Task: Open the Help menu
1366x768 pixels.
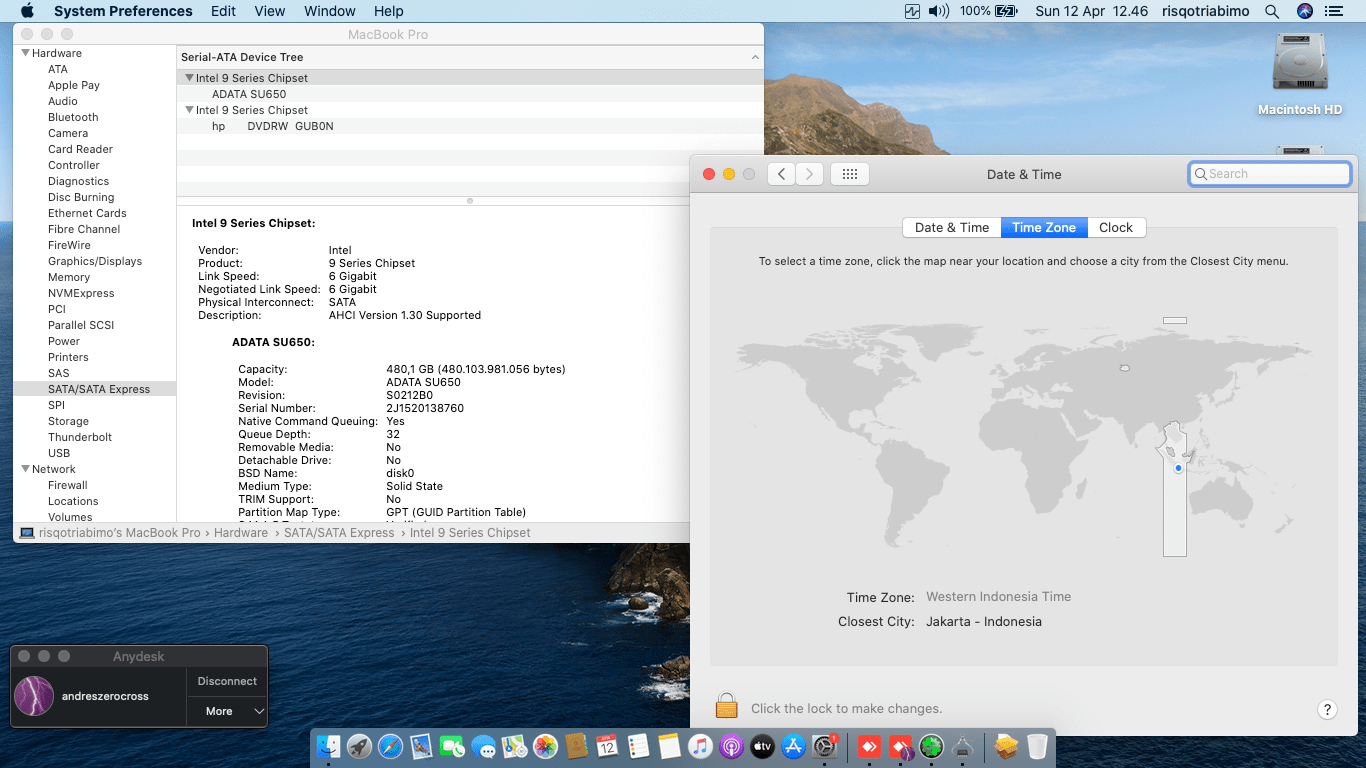Action: click(389, 11)
